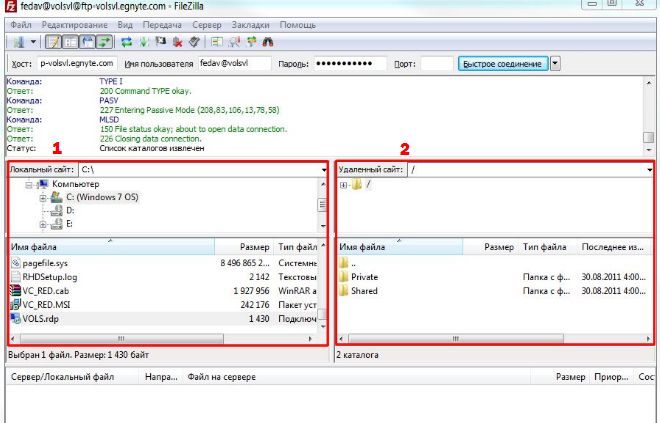660x423 pixels.
Task: Open the Site Manager icon
Action: pos(19,42)
